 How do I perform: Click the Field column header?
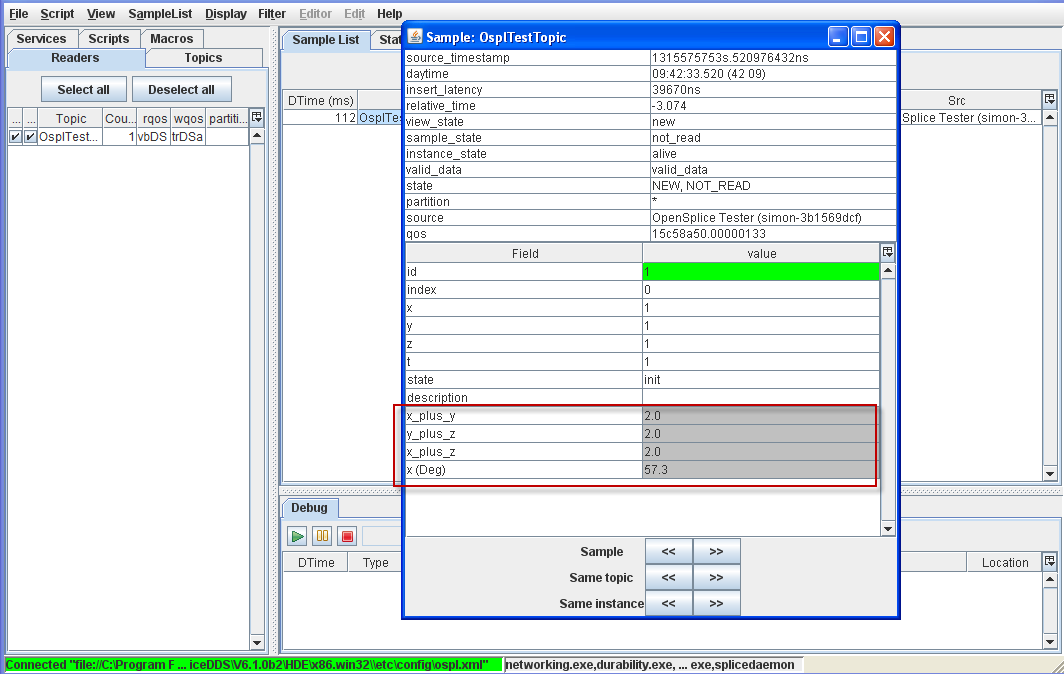(x=525, y=253)
